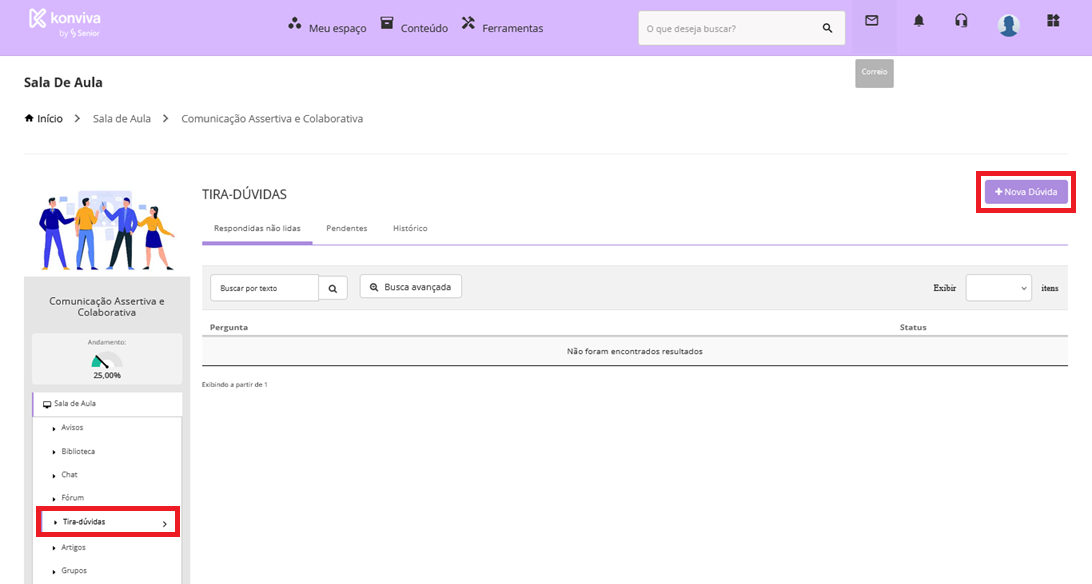This screenshot has height=584, width=1092.
Task: Click the Nova Dúvida button
Action: tap(1026, 192)
